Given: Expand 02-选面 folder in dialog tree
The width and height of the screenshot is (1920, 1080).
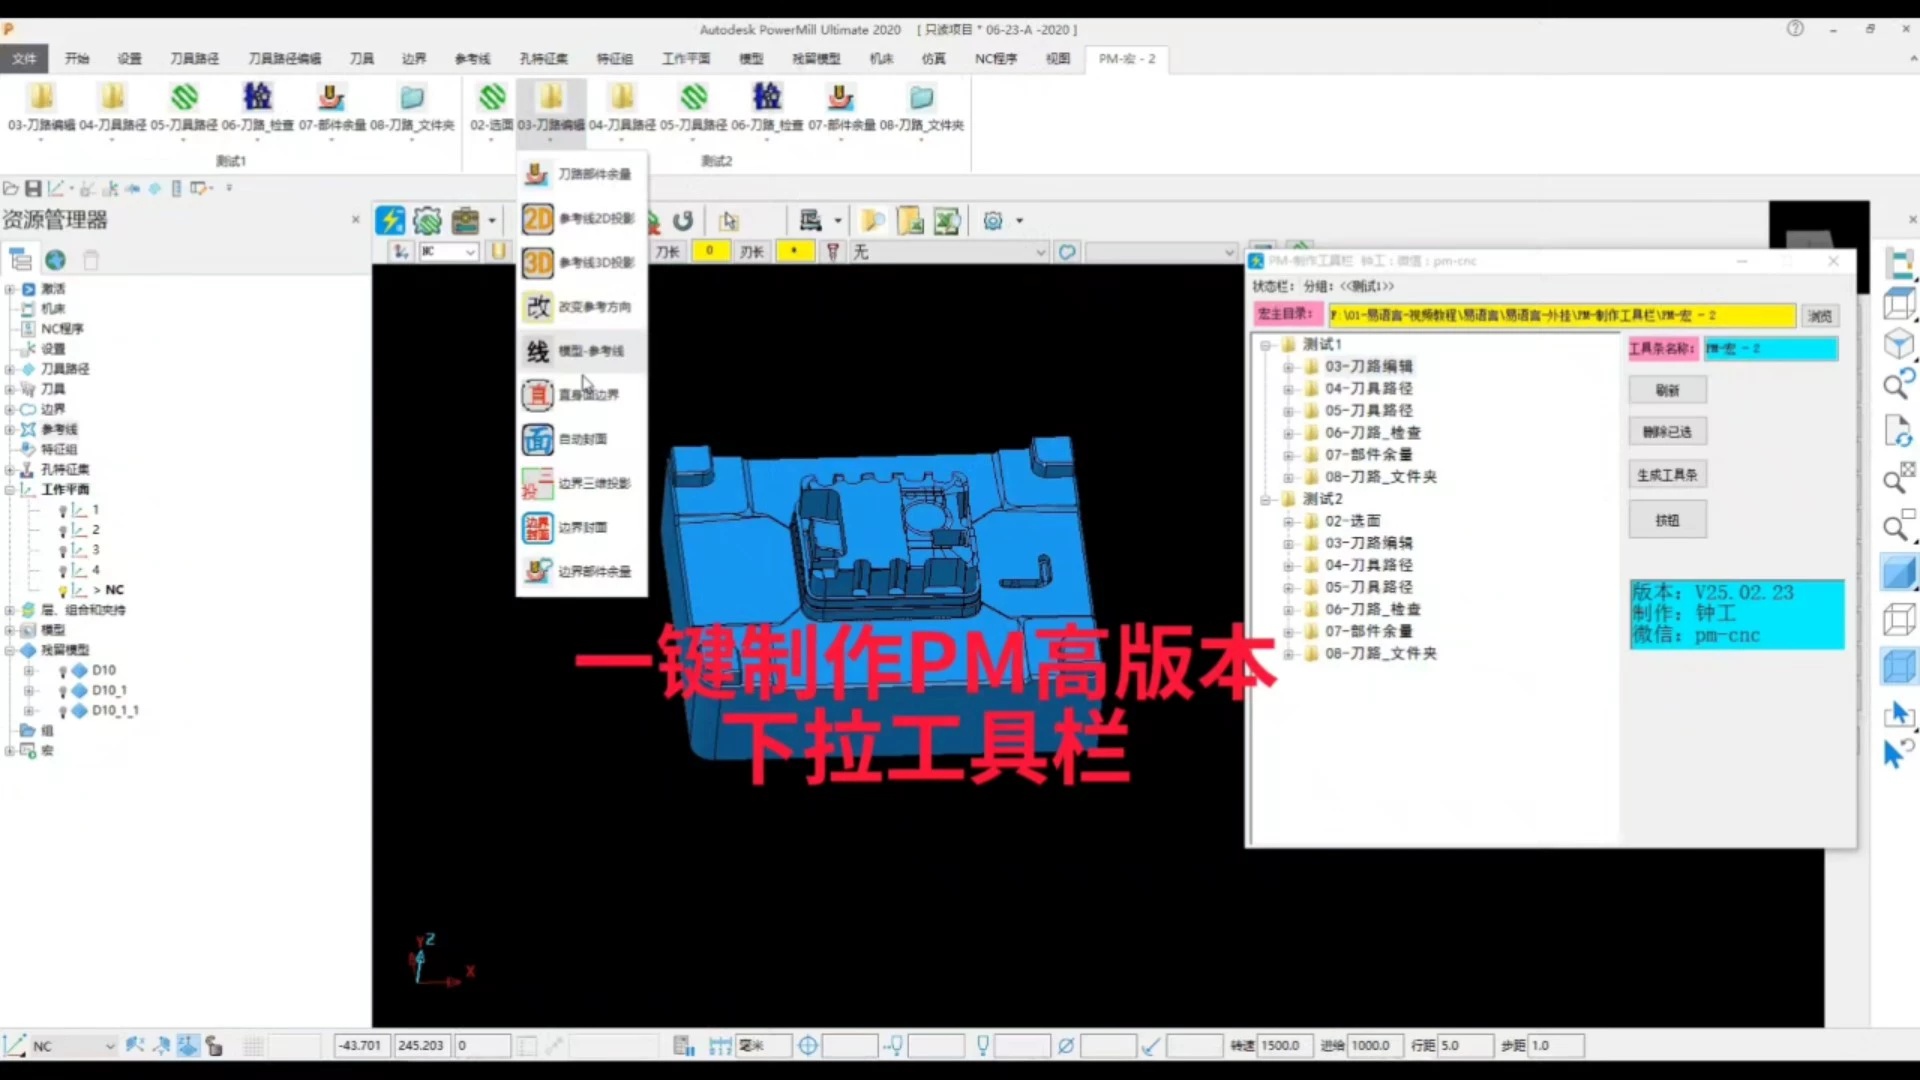Looking at the screenshot, I should (x=1289, y=521).
